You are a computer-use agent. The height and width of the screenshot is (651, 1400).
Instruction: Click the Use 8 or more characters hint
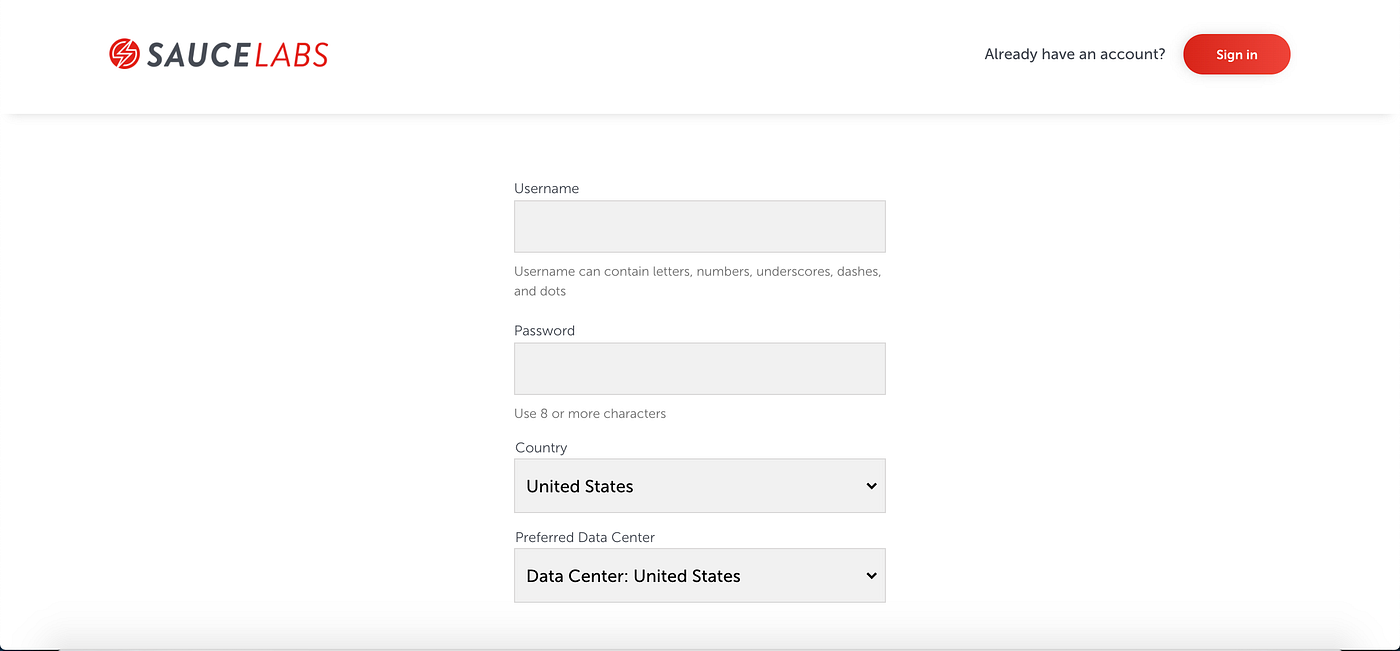(589, 413)
